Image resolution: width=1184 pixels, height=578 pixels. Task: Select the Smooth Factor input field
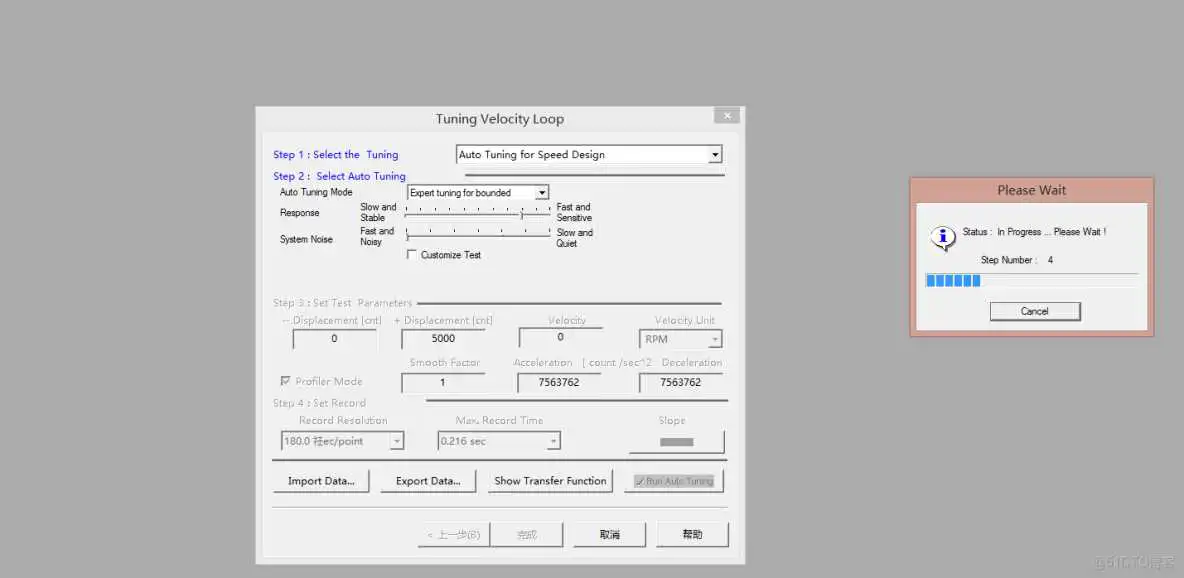(442, 381)
